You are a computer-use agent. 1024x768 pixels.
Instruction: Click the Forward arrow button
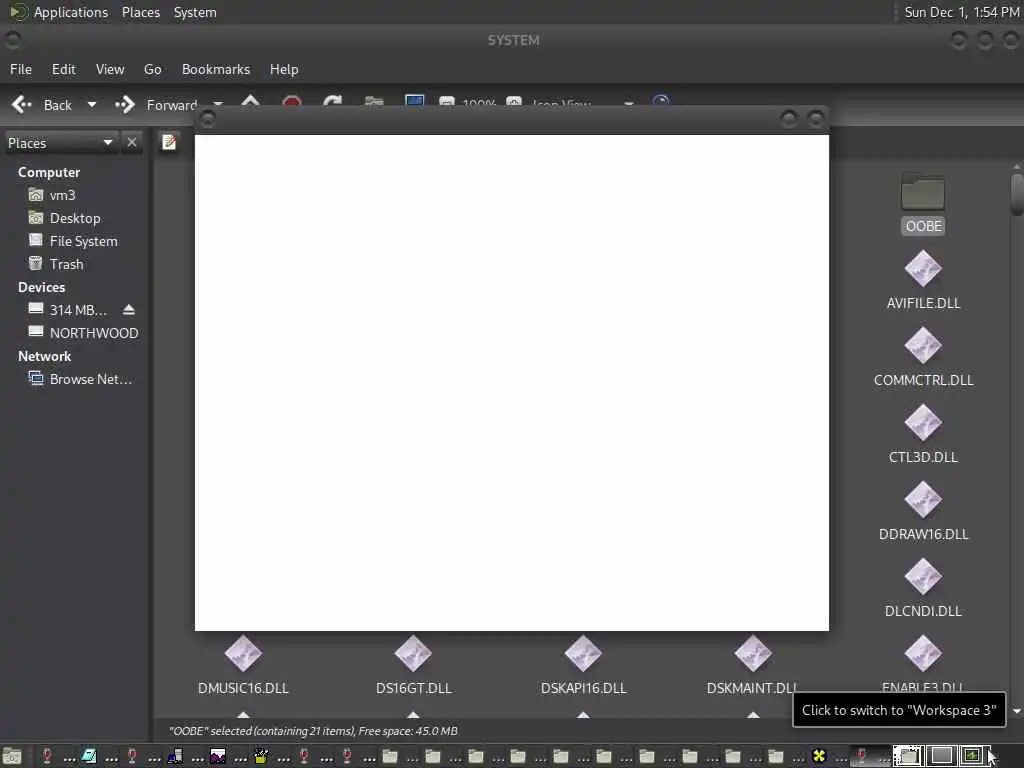pos(155,104)
